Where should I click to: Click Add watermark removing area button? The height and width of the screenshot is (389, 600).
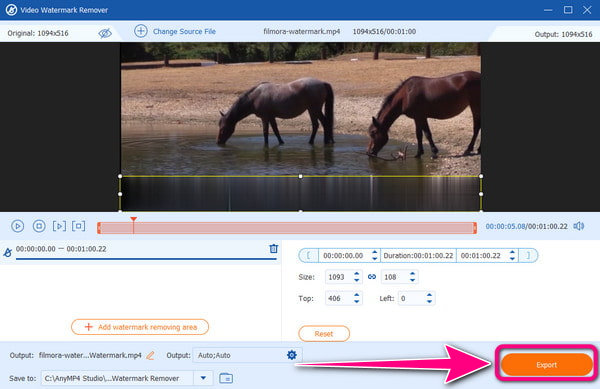coord(140,327)
